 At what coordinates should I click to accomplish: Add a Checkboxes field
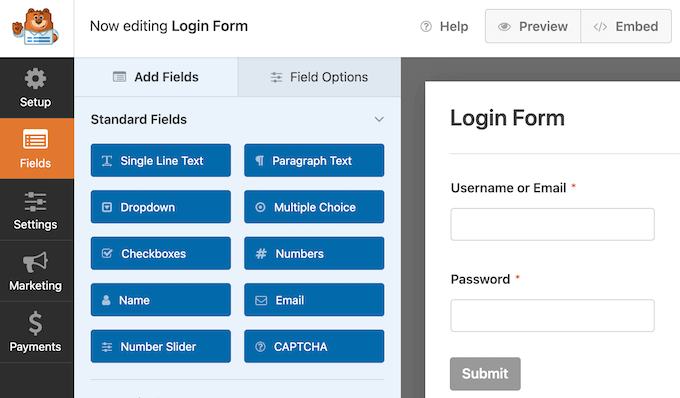[x=160, y=253]
